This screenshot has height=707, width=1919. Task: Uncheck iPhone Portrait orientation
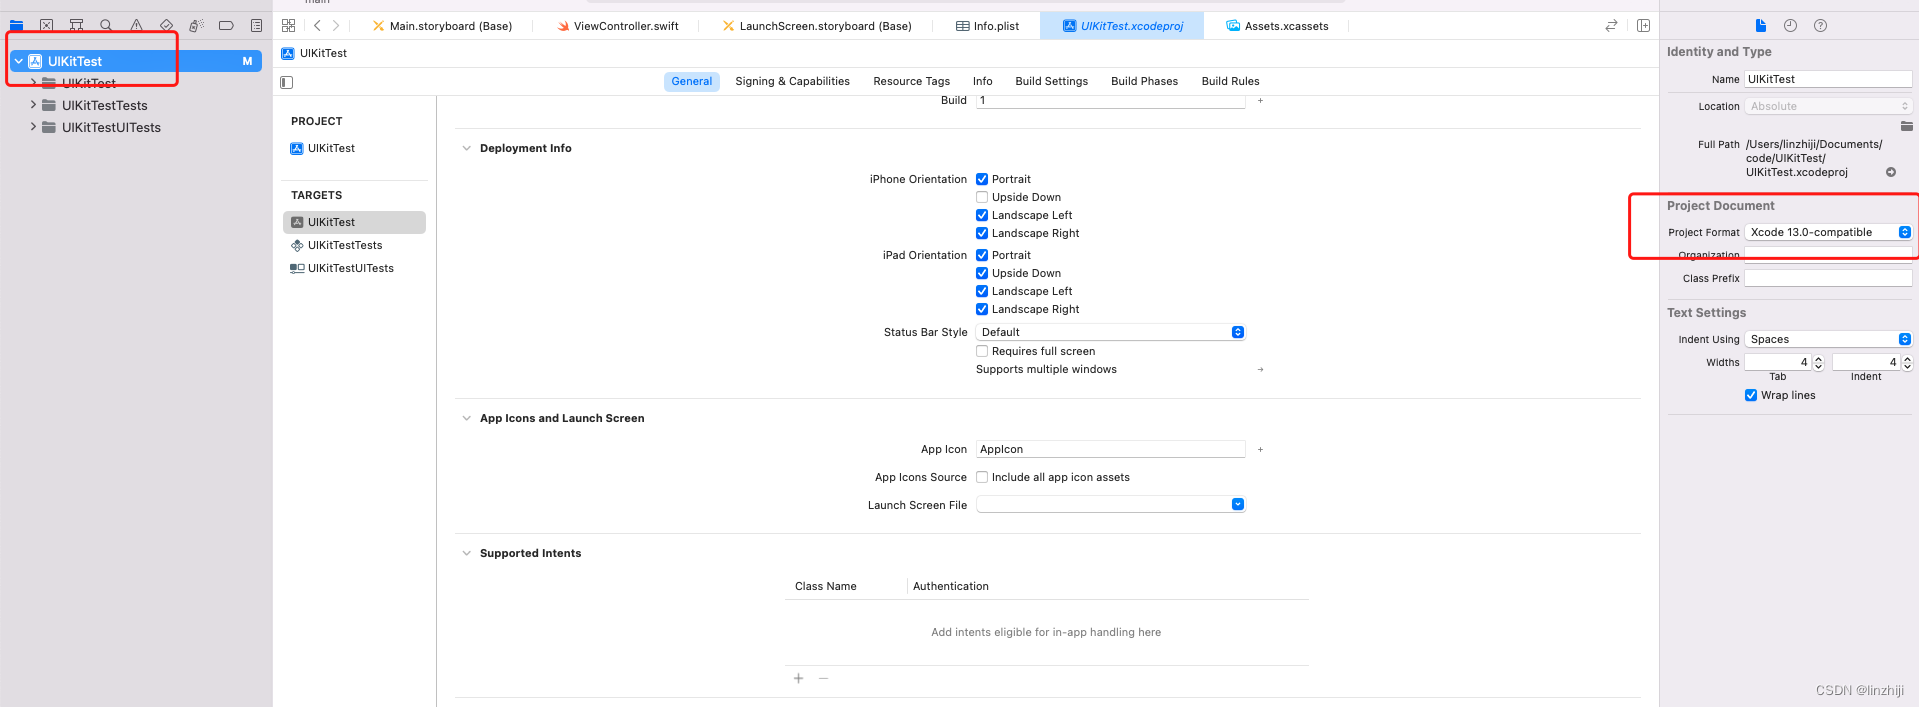coord(982,179)
